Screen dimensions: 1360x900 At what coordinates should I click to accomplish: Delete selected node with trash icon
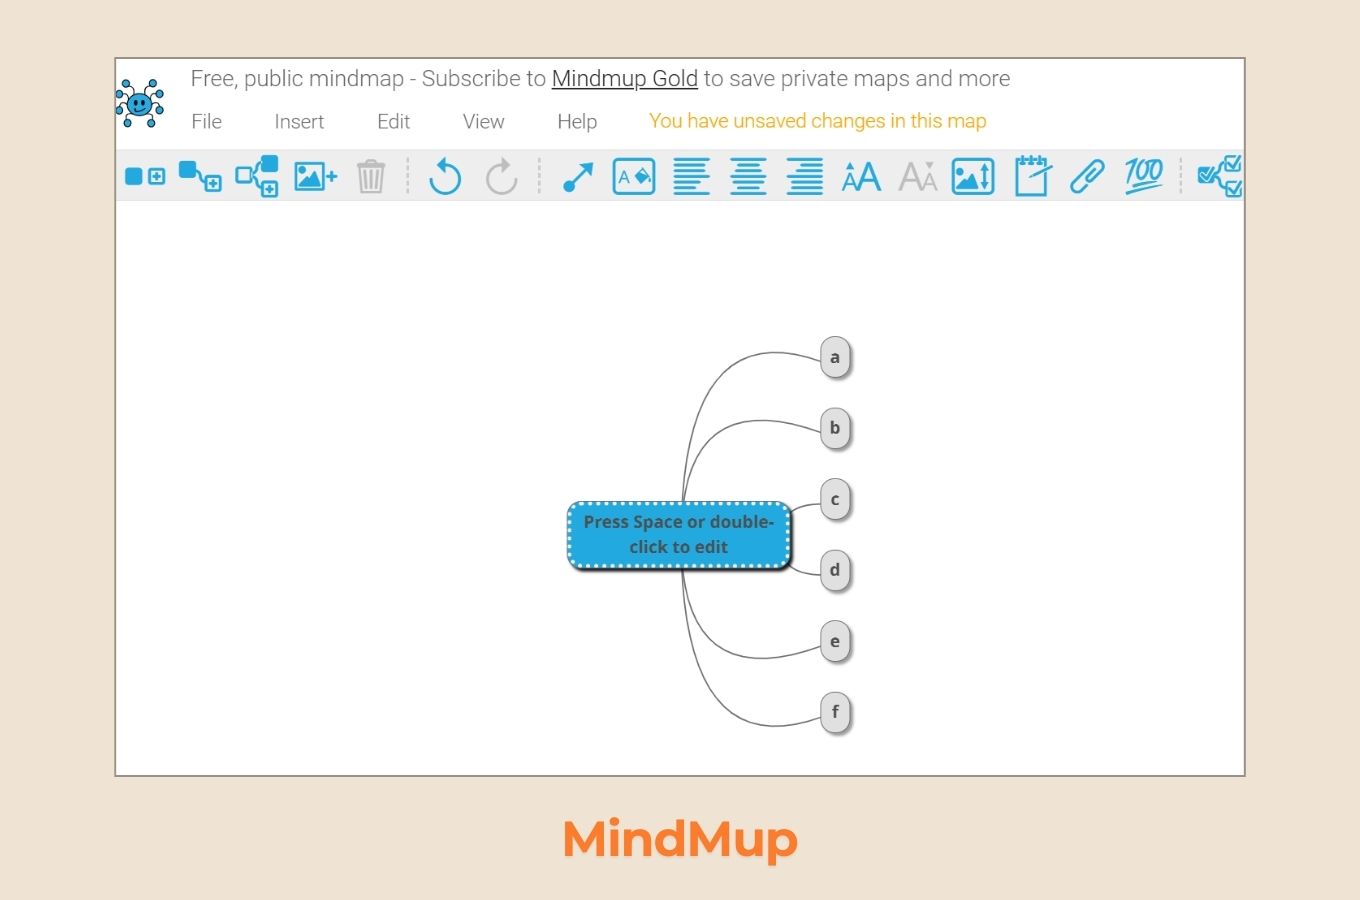[371, 177]
